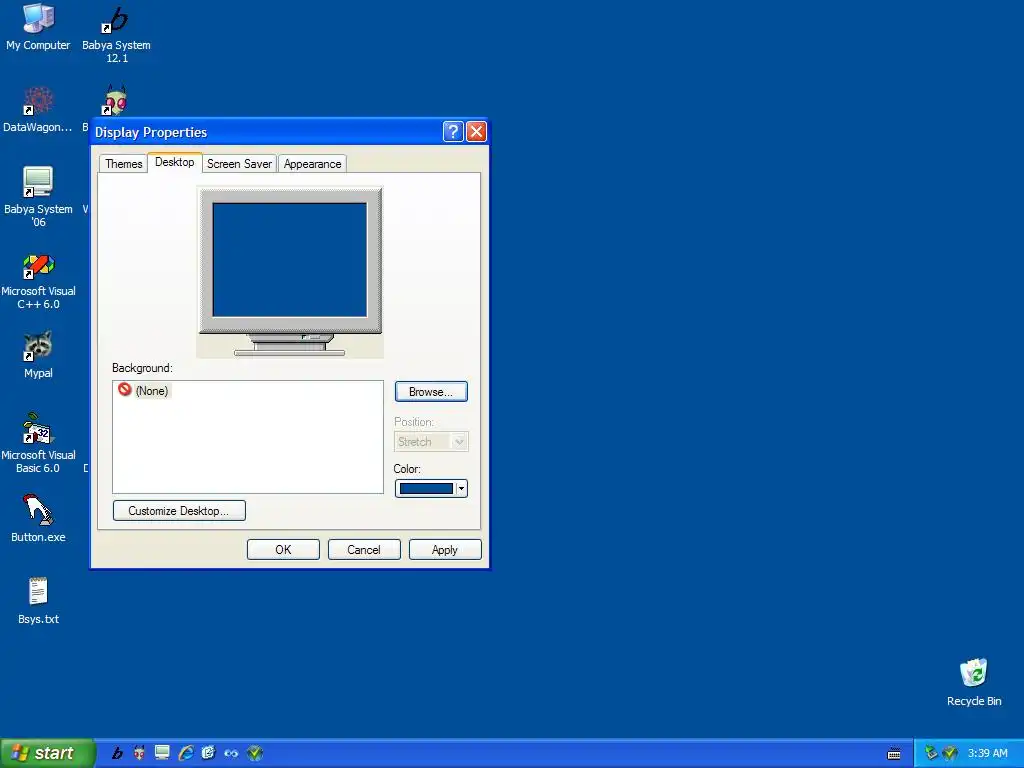Switch to the Screen Saver tab

pos(239,164)
